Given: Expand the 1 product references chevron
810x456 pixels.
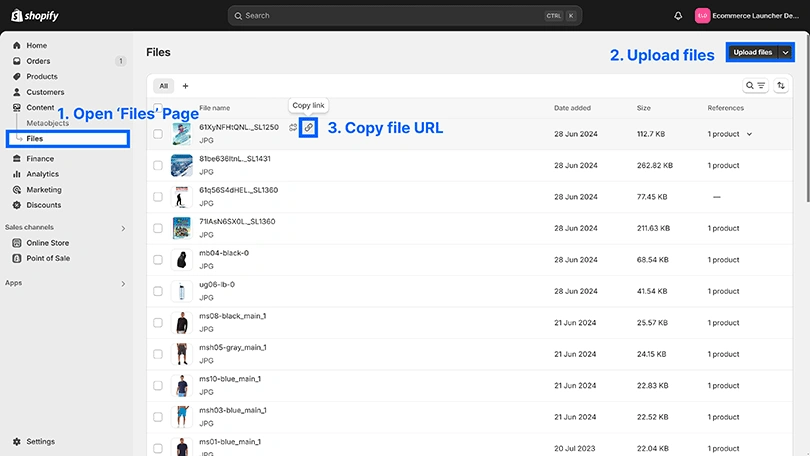Looking at the screenshot, I should click(x=749, y=134).
